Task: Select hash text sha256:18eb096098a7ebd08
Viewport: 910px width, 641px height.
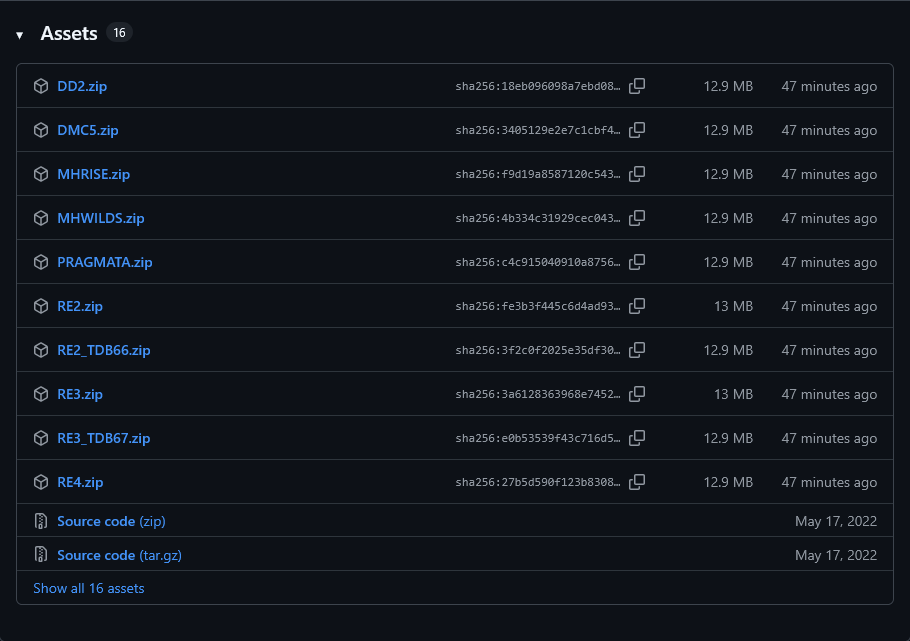Action: pos(538,87)
